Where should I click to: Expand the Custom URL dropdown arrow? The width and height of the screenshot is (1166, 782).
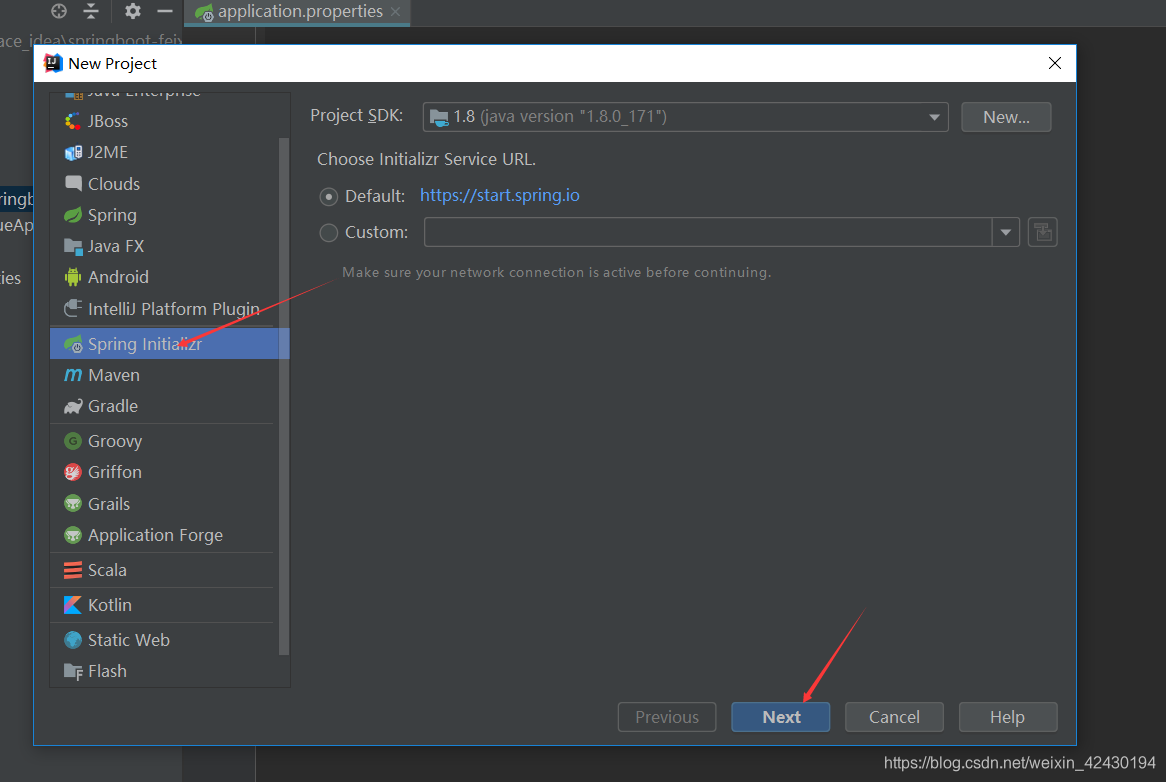pos(1005,232)
